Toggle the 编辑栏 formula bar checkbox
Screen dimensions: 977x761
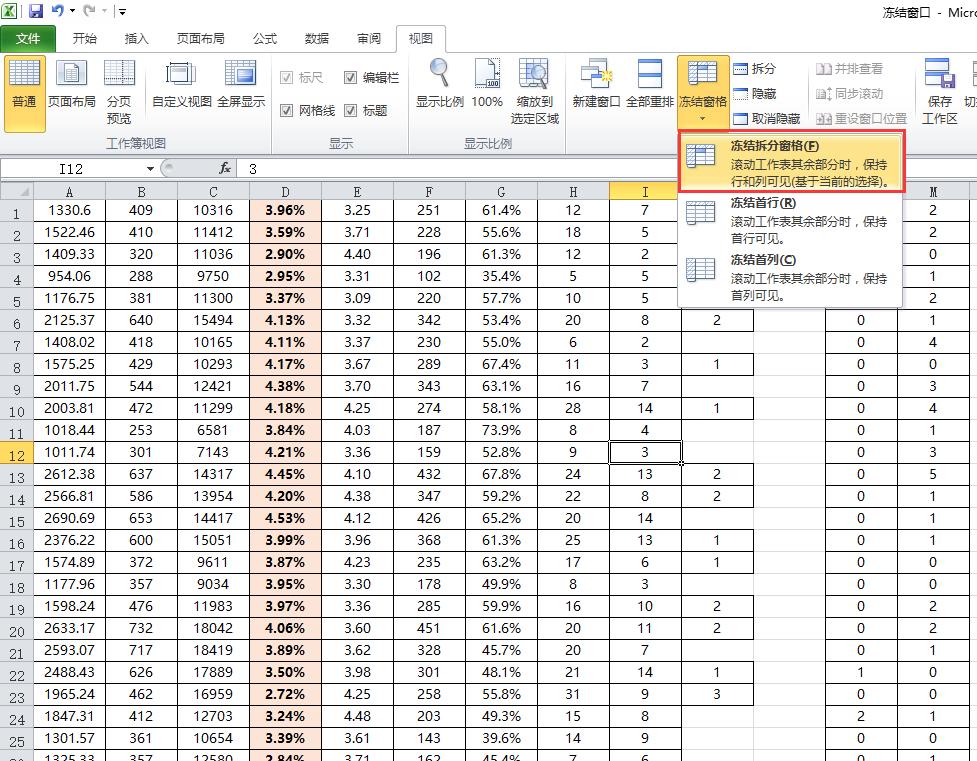(x=351, y=78)
